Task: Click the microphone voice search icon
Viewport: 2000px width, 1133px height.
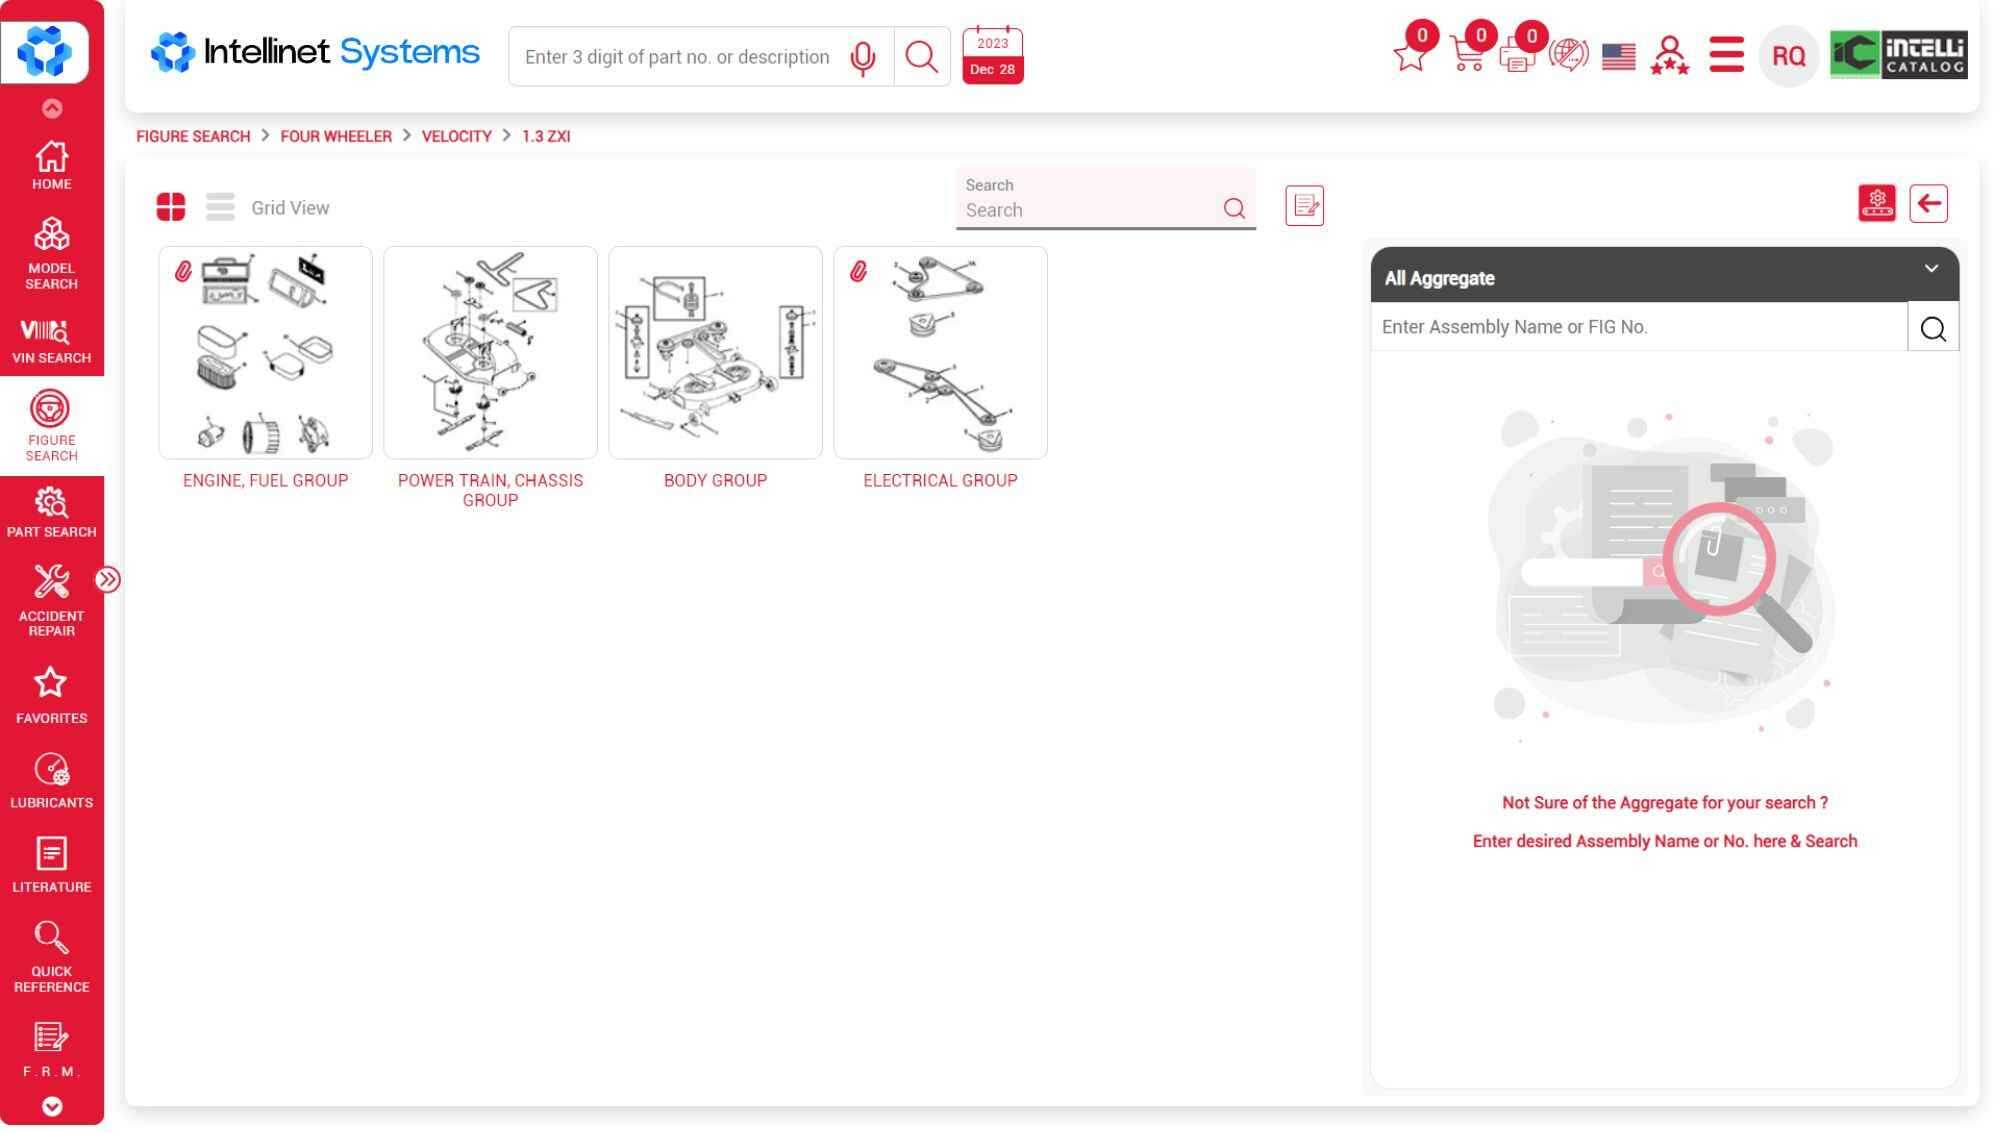Action: [x=862, y=57]
